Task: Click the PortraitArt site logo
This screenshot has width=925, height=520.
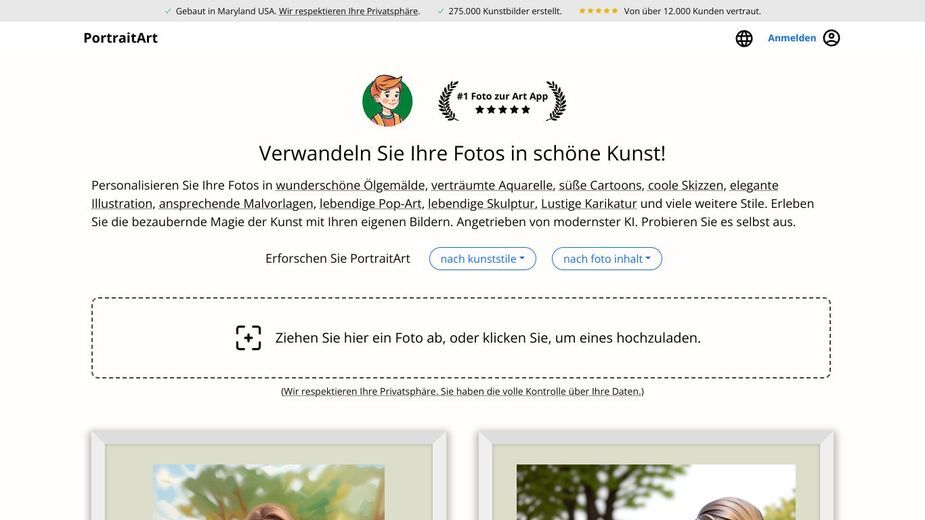Action: click(x=120, y=38)
